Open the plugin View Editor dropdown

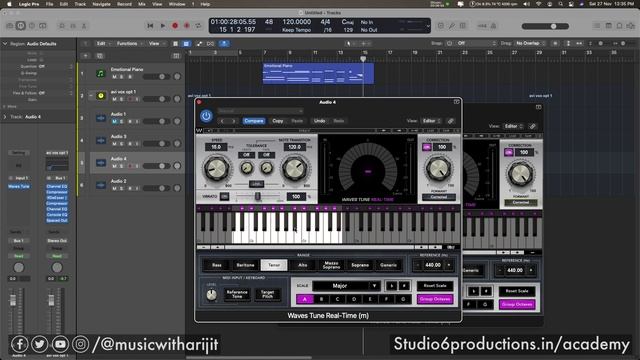coord(431,121)
